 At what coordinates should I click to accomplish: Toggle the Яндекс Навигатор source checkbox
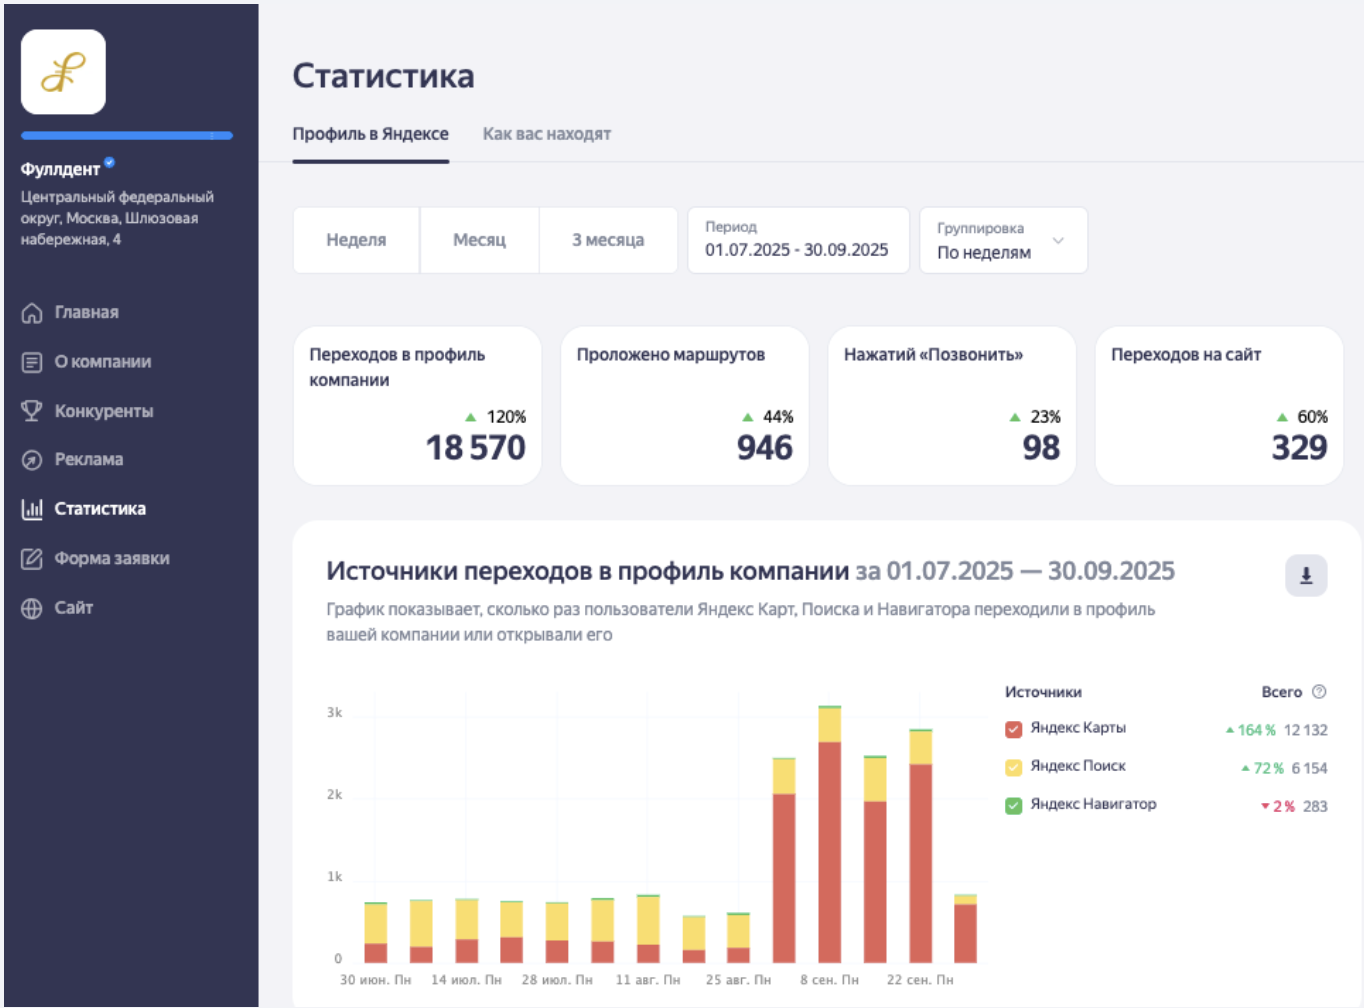1013,805
